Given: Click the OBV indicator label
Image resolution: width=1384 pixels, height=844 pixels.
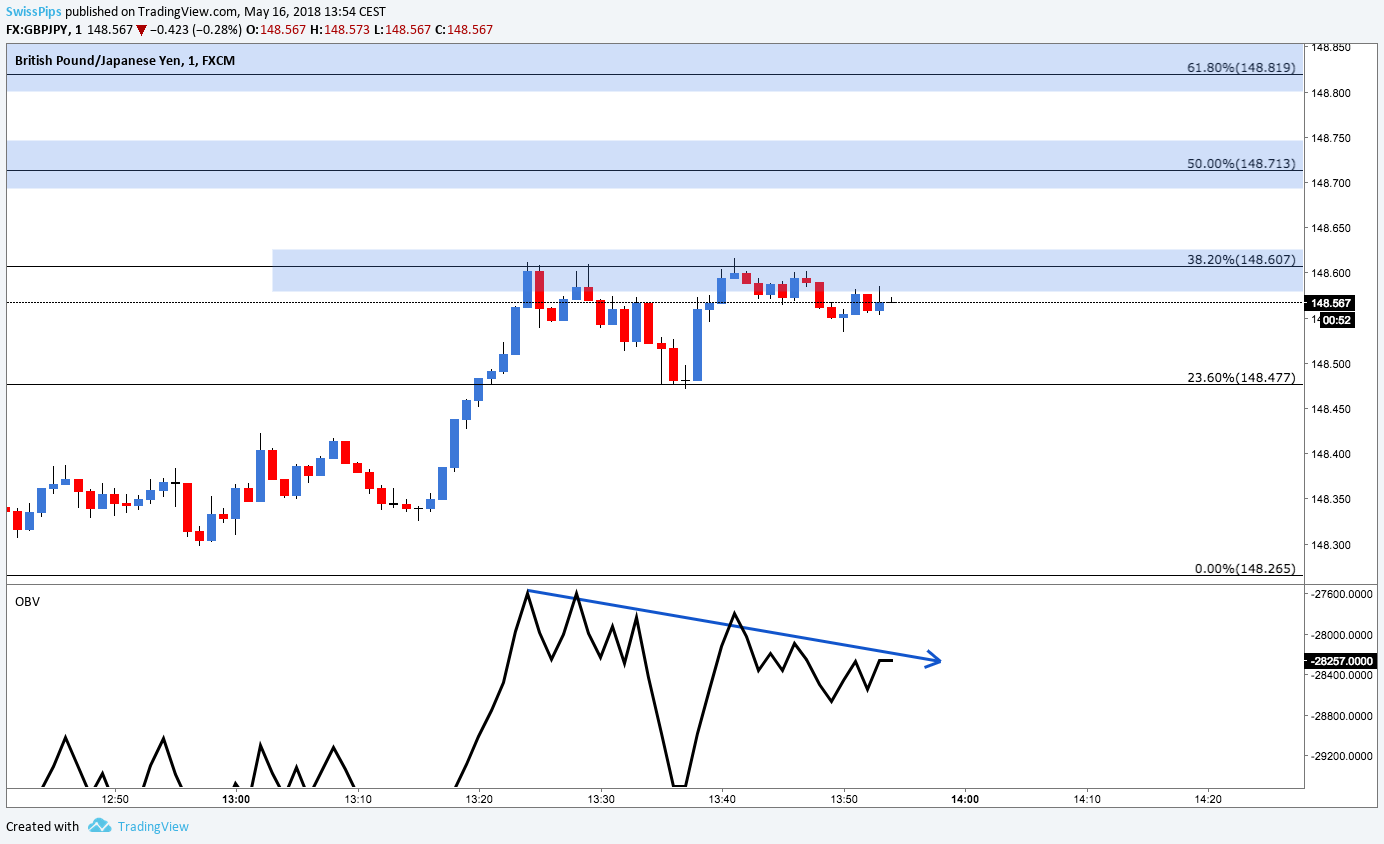Looking at the screenshot, I should tap(27, 601).
